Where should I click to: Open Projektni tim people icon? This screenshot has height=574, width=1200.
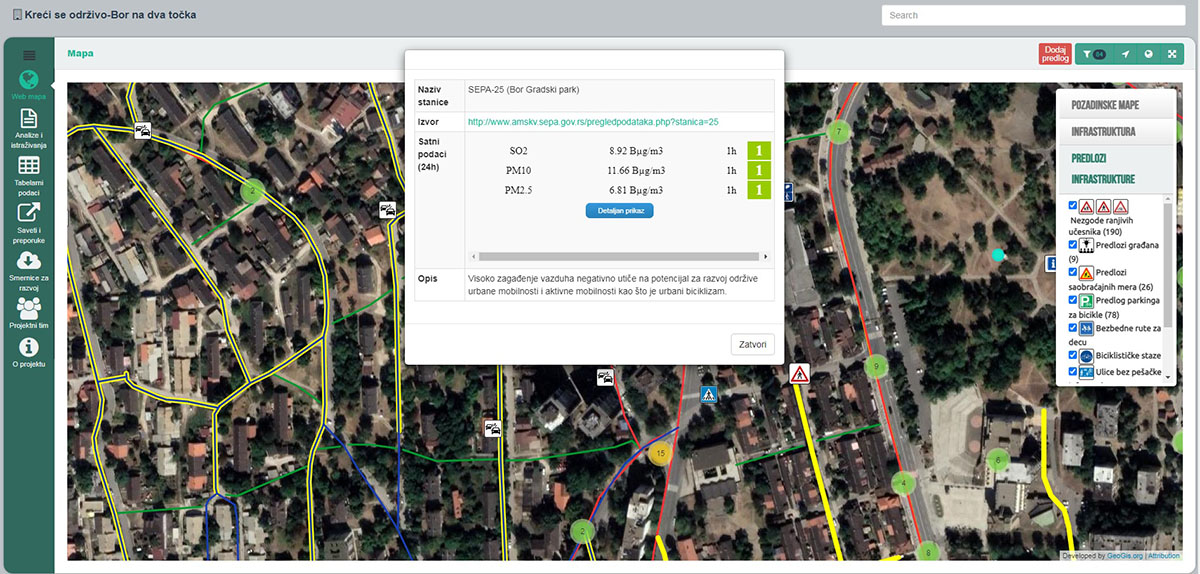coord(29,309)
